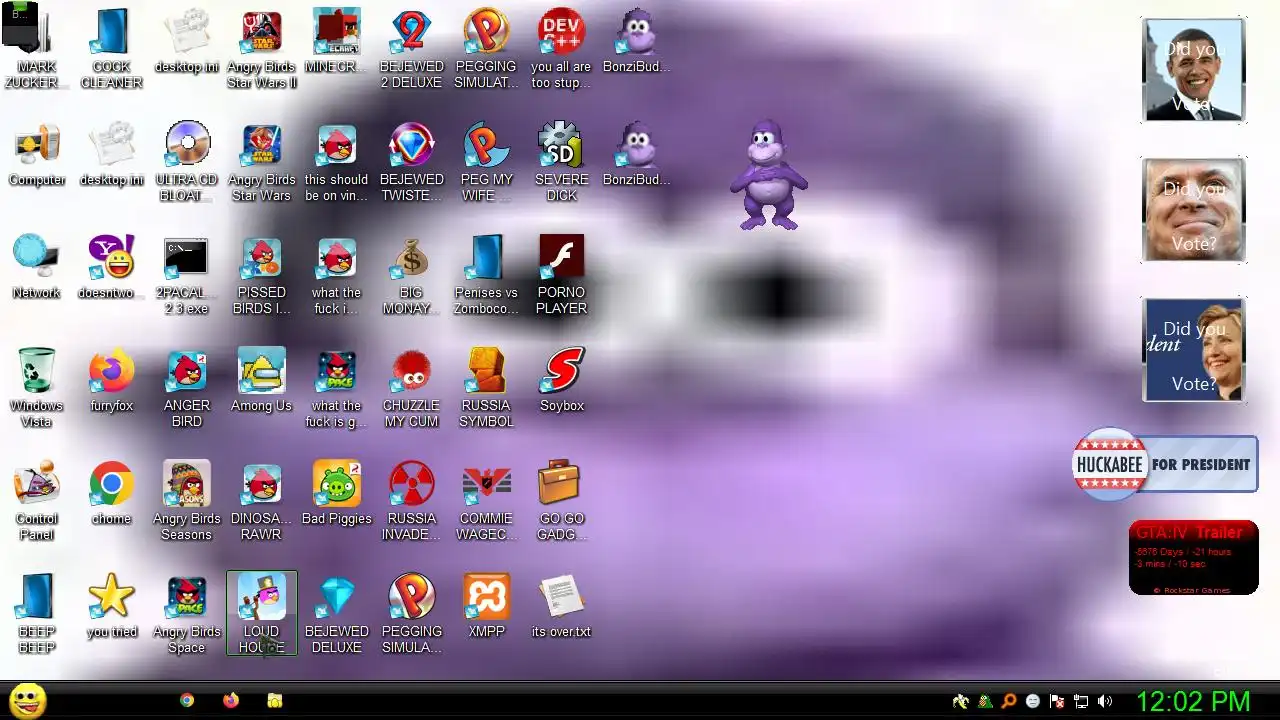Open the Soybox shortcut

tap(562, 381)
